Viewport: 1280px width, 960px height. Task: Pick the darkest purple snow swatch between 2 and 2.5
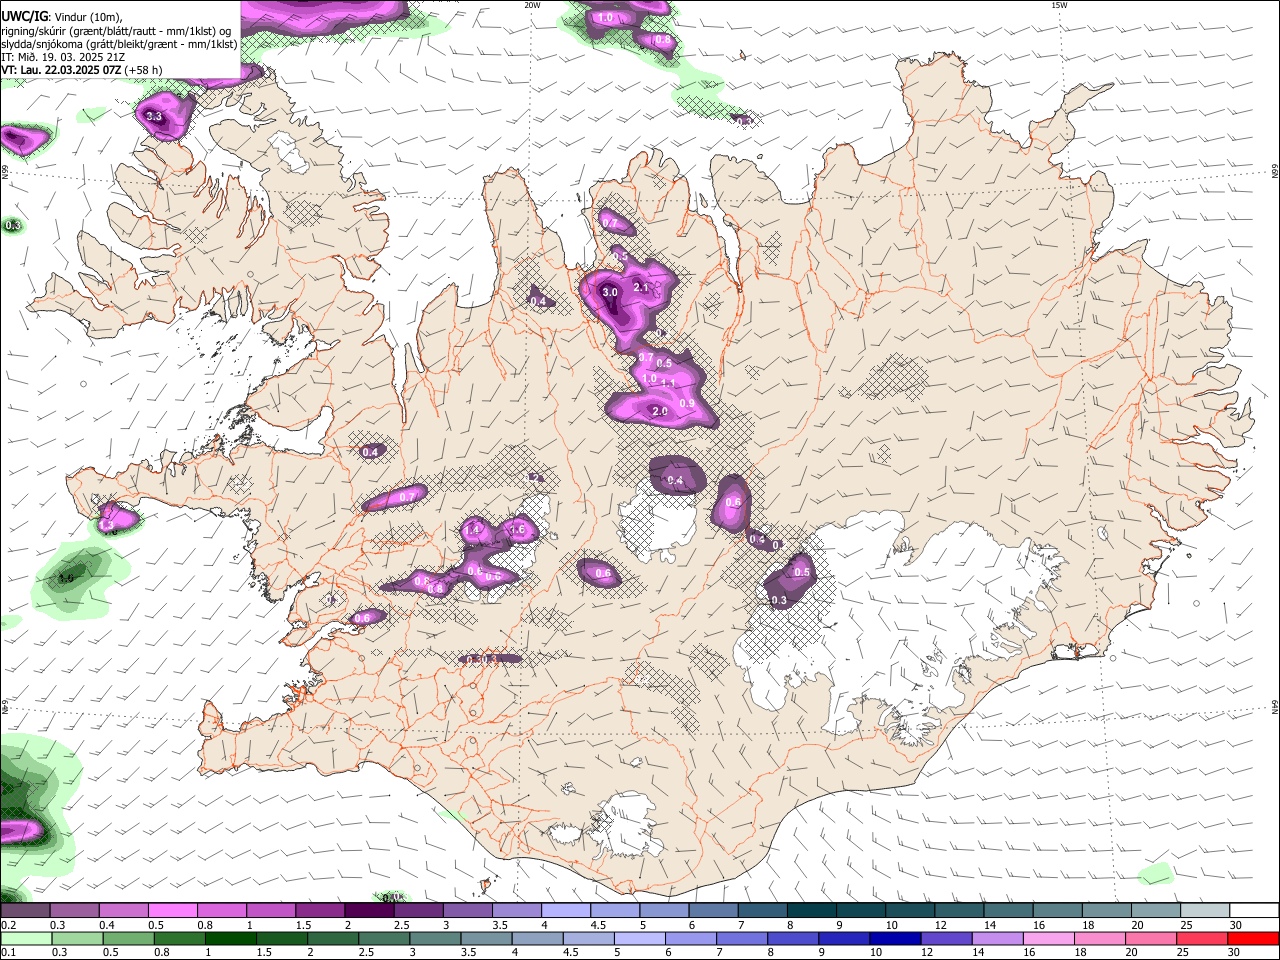tap(369, 911)
